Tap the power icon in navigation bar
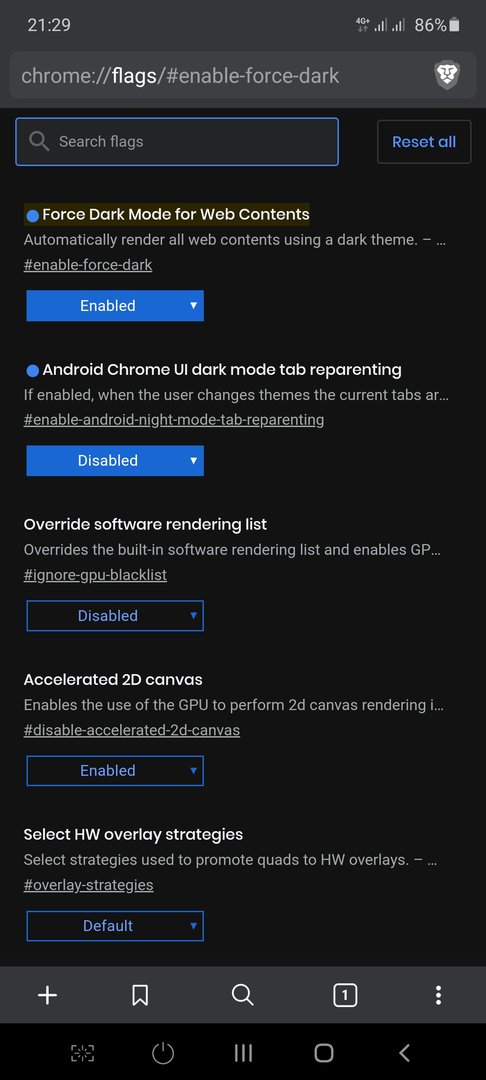 [x=162, y=1052]
